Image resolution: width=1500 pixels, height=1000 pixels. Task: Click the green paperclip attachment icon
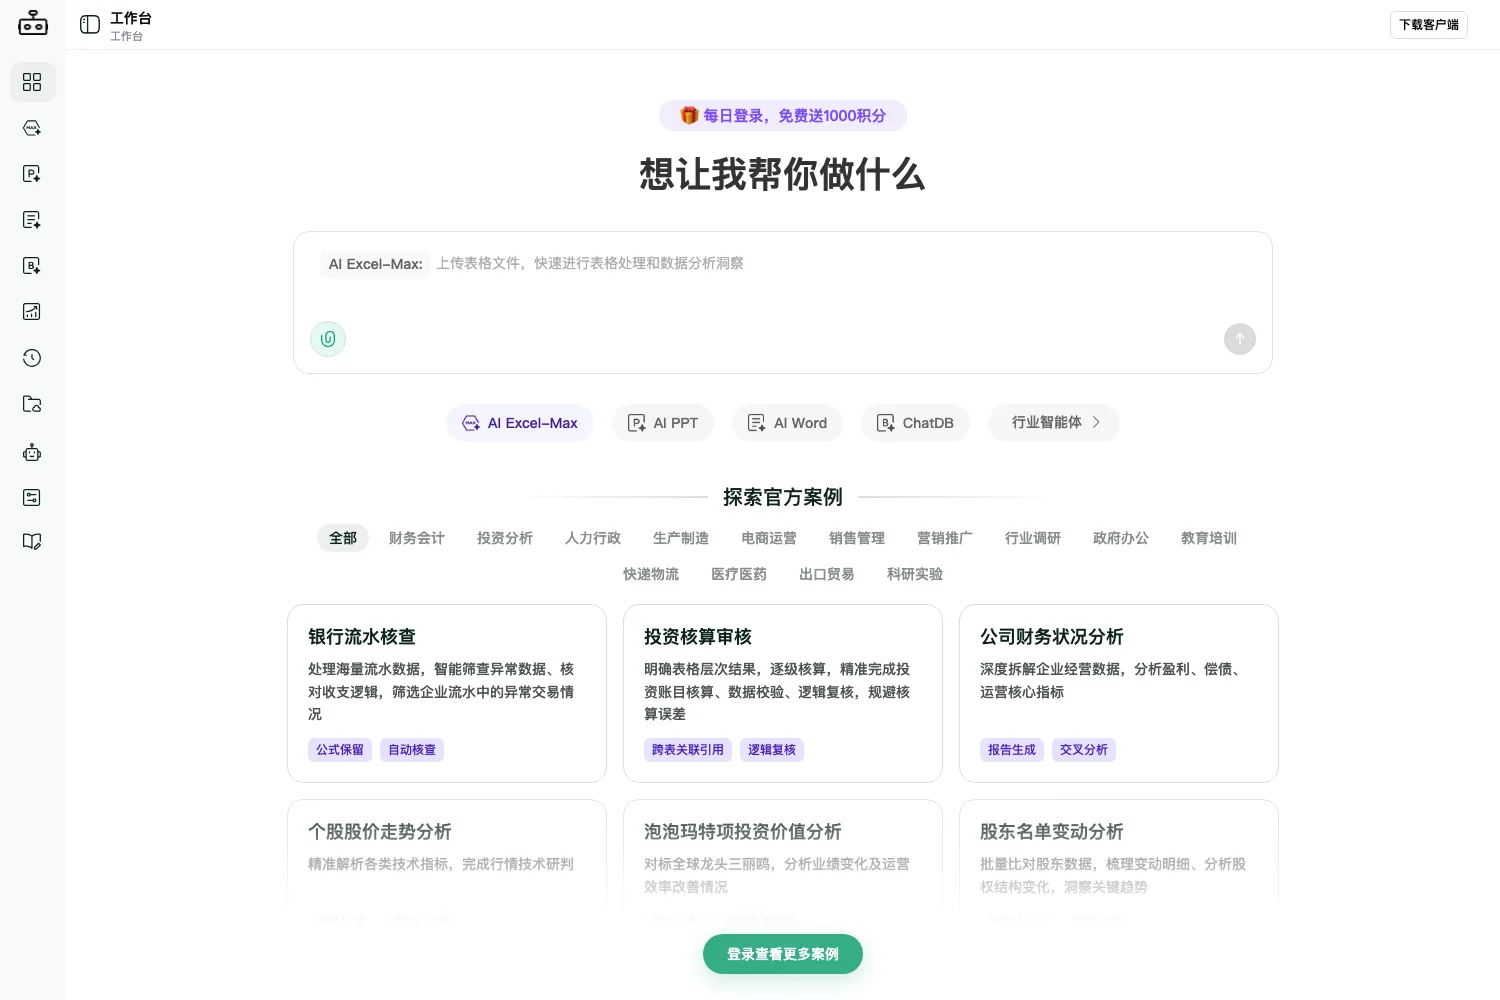coord(328,339)
